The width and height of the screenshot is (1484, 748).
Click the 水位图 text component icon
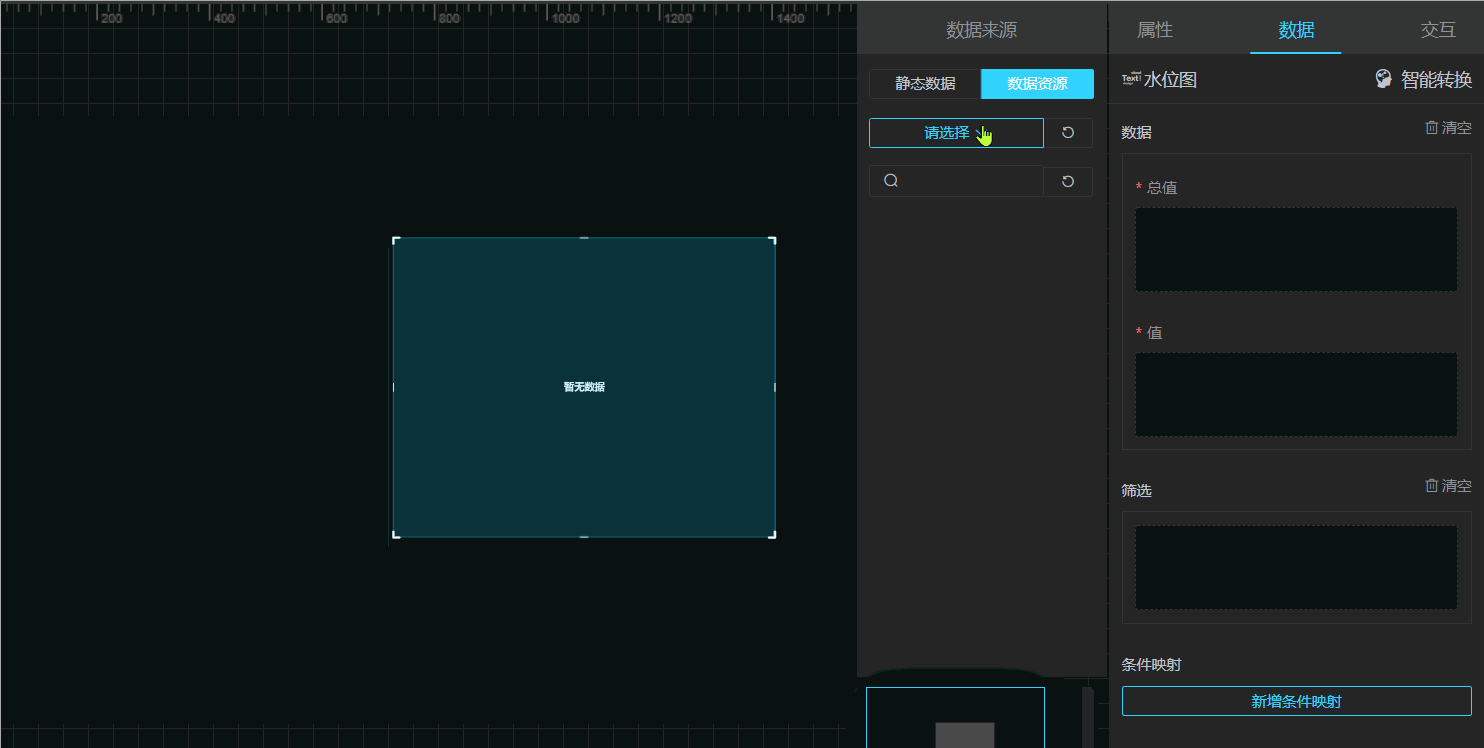[x=1132, y=79]
